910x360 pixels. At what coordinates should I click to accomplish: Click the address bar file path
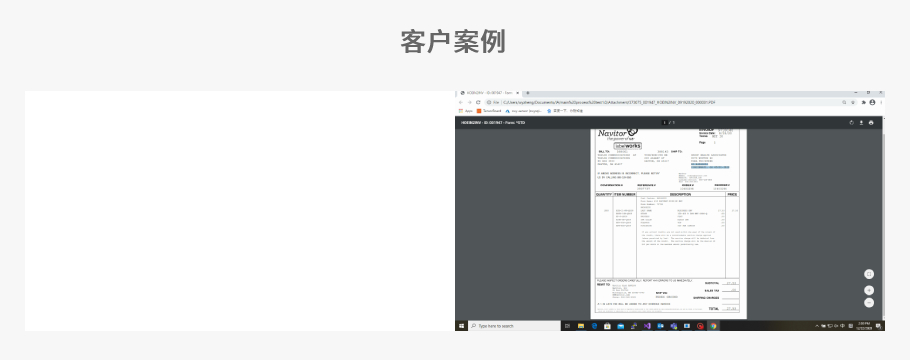tap(609, 102)
